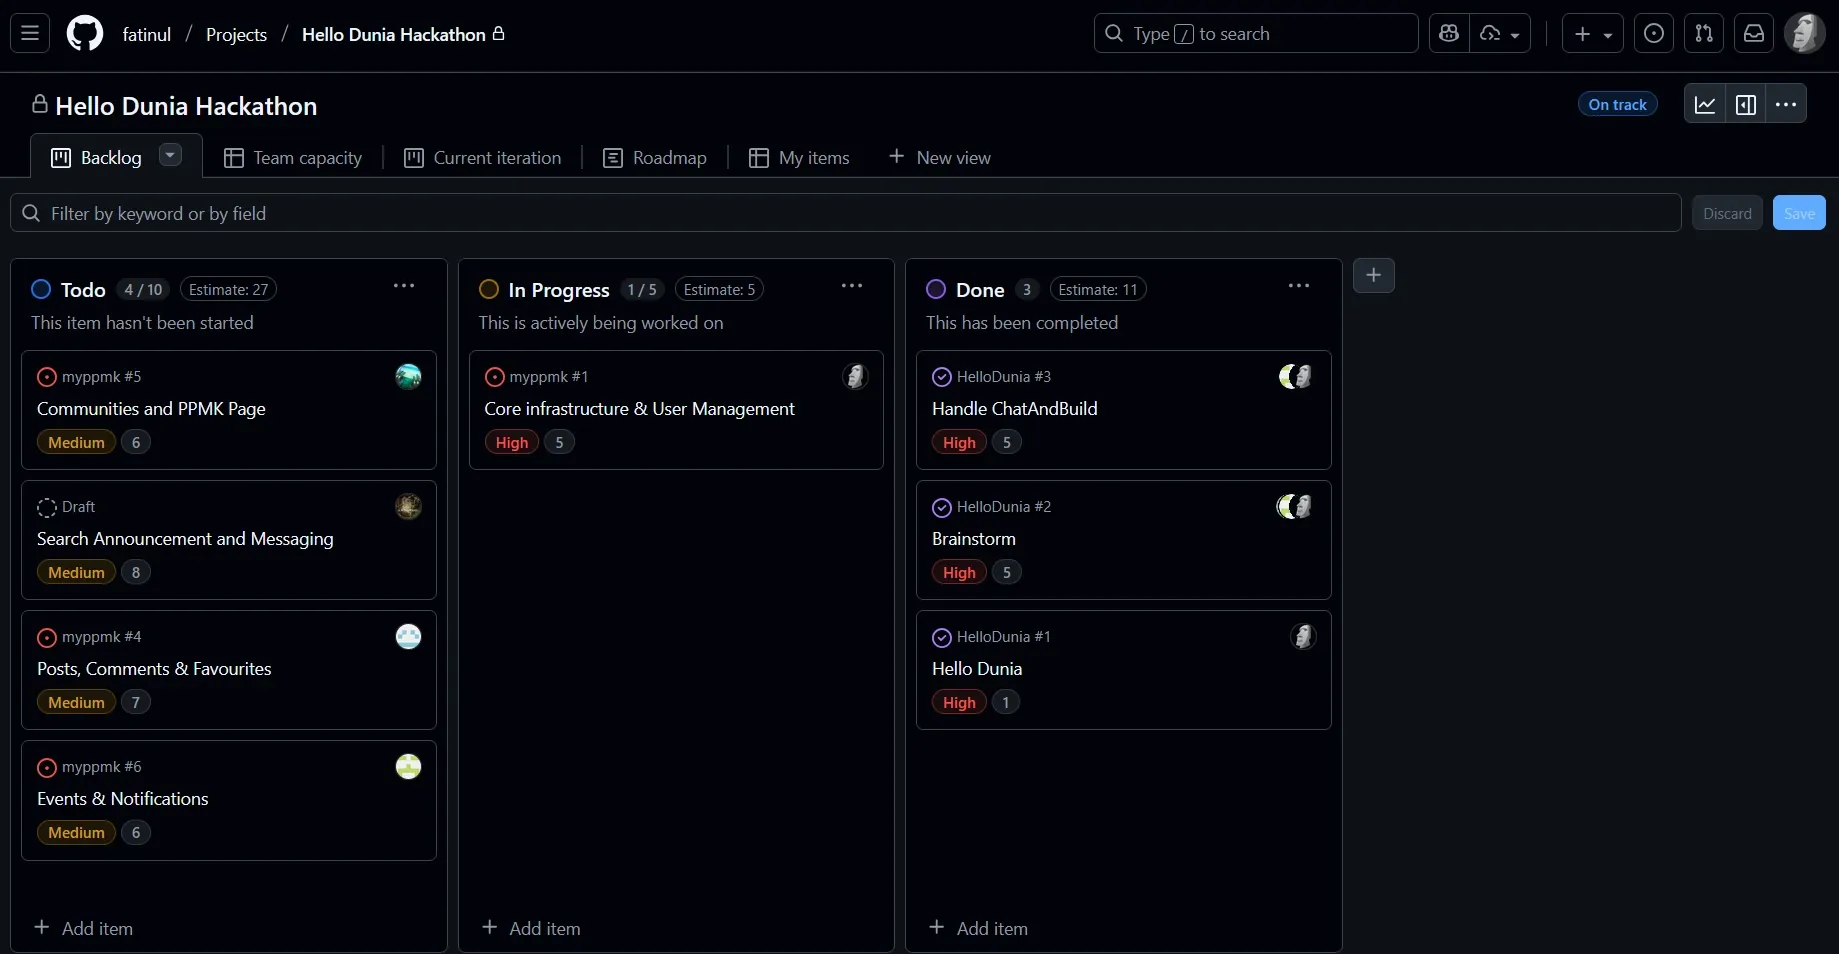Open the Backlog view dropdown
Viewport: 1839px width, 954px height.
tap(169, 155)
